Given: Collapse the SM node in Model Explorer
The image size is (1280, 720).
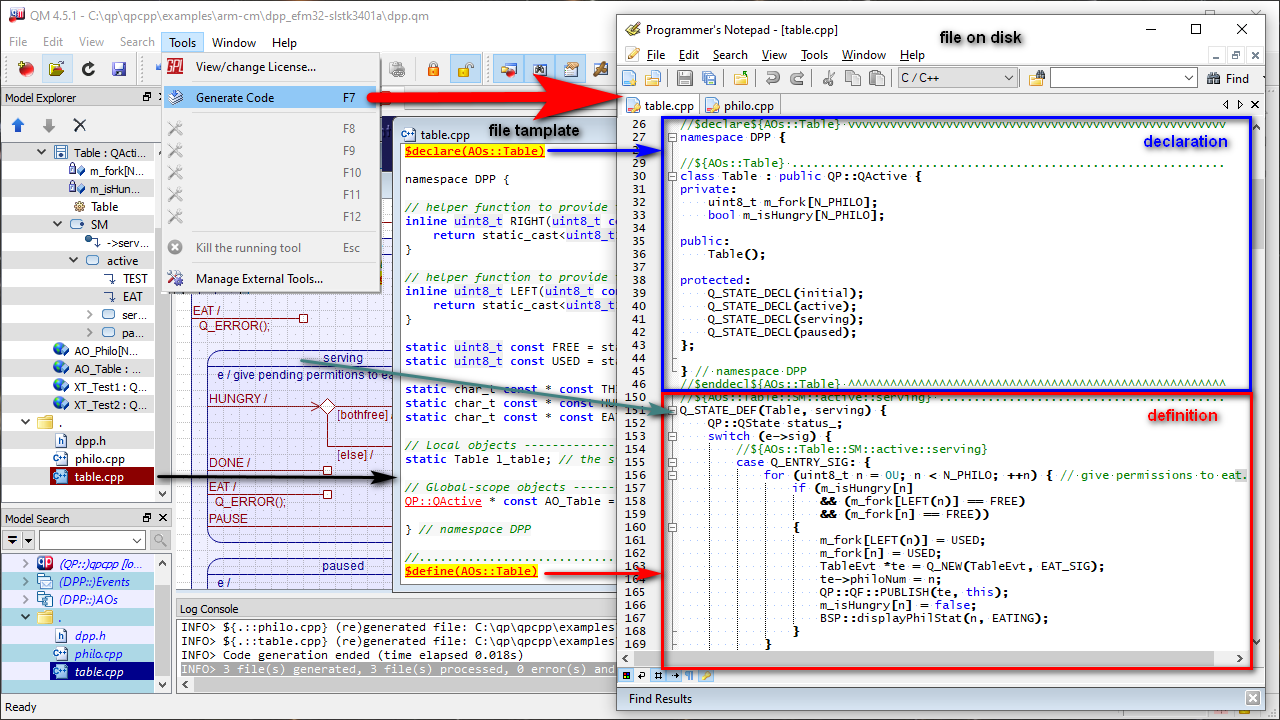Looking at the screenshot, I should pyautogui.click(x=58, y=225).
